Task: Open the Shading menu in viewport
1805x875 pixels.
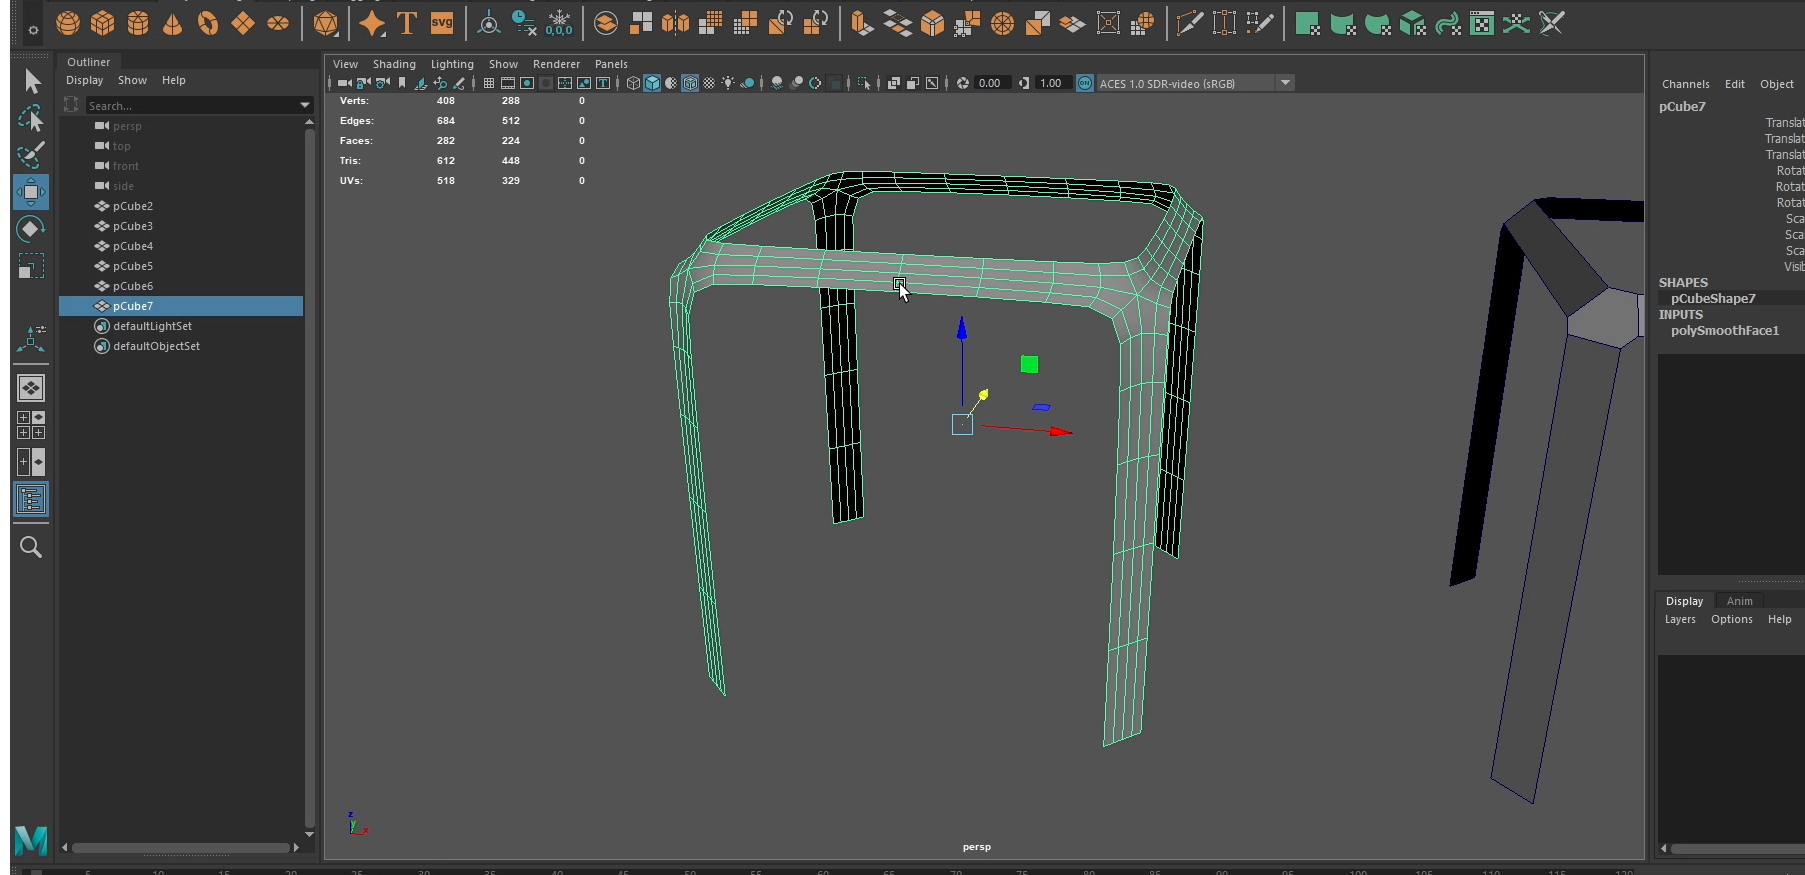Action: [394, 64]
